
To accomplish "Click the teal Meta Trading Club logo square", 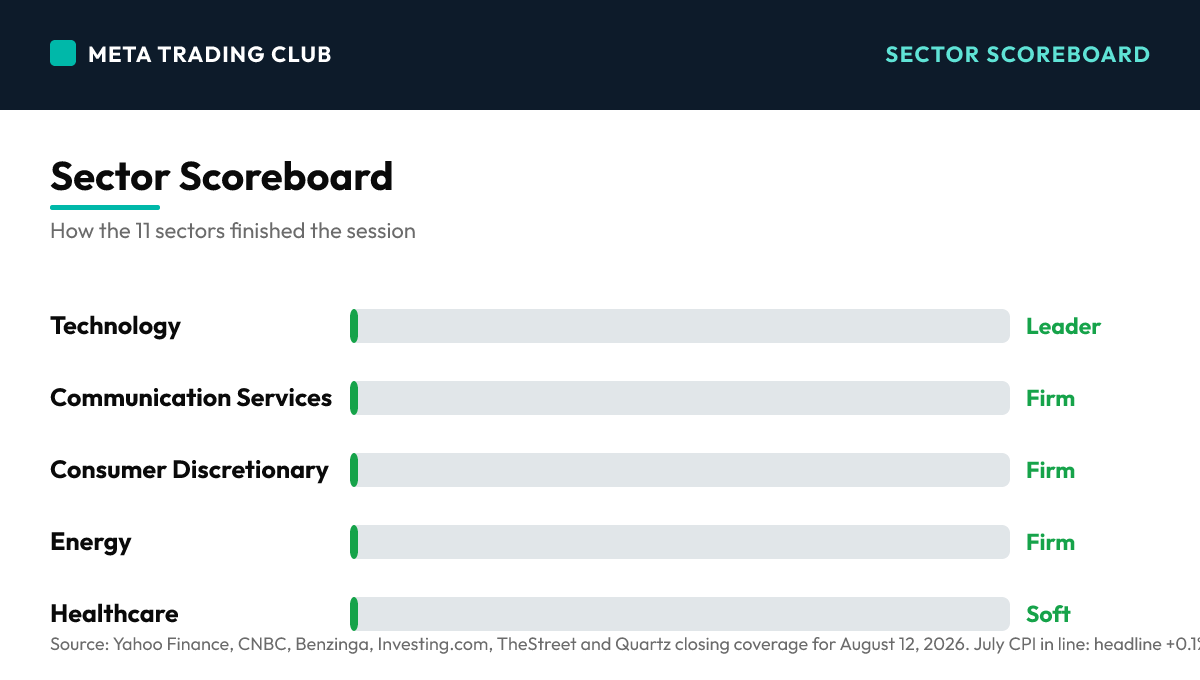I will pyautogui.click(x=63, y=53).
